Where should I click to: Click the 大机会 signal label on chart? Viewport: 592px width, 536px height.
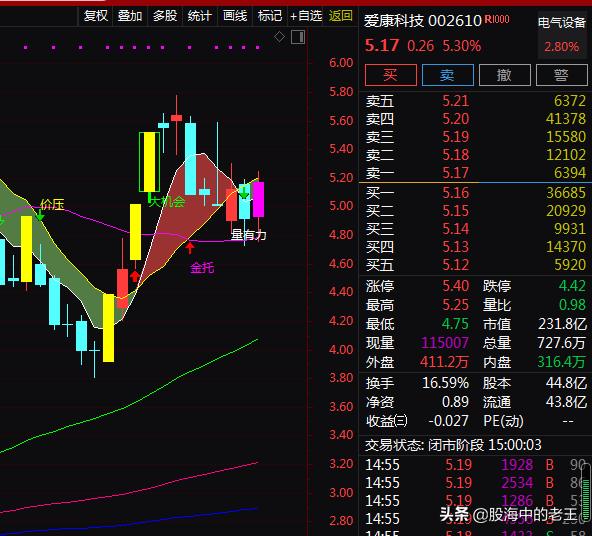tap(167, 202)
